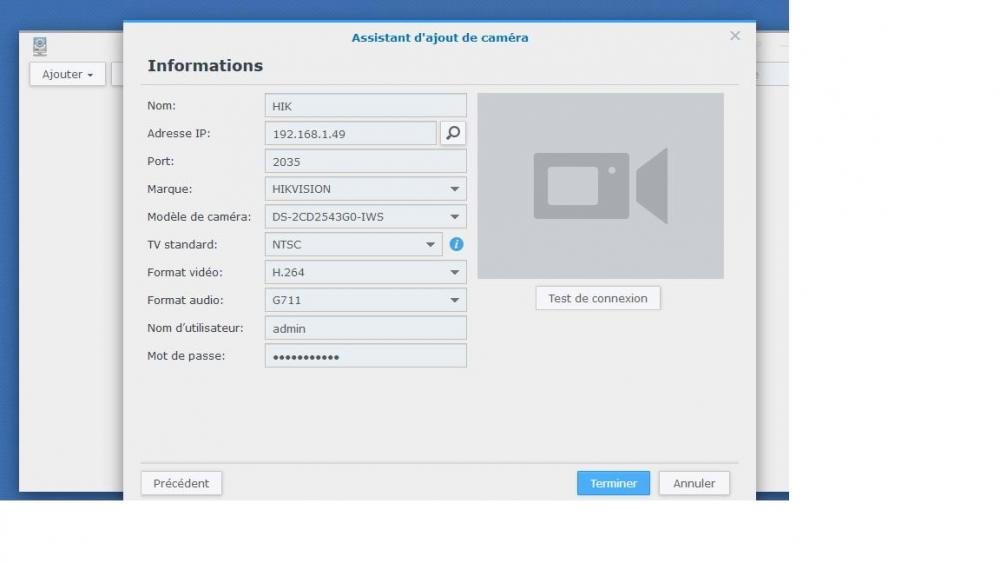This screenshot has width=1000, height=563.
Task: Close the camera add wizard dialog
Action: click(x=735, y=36)
